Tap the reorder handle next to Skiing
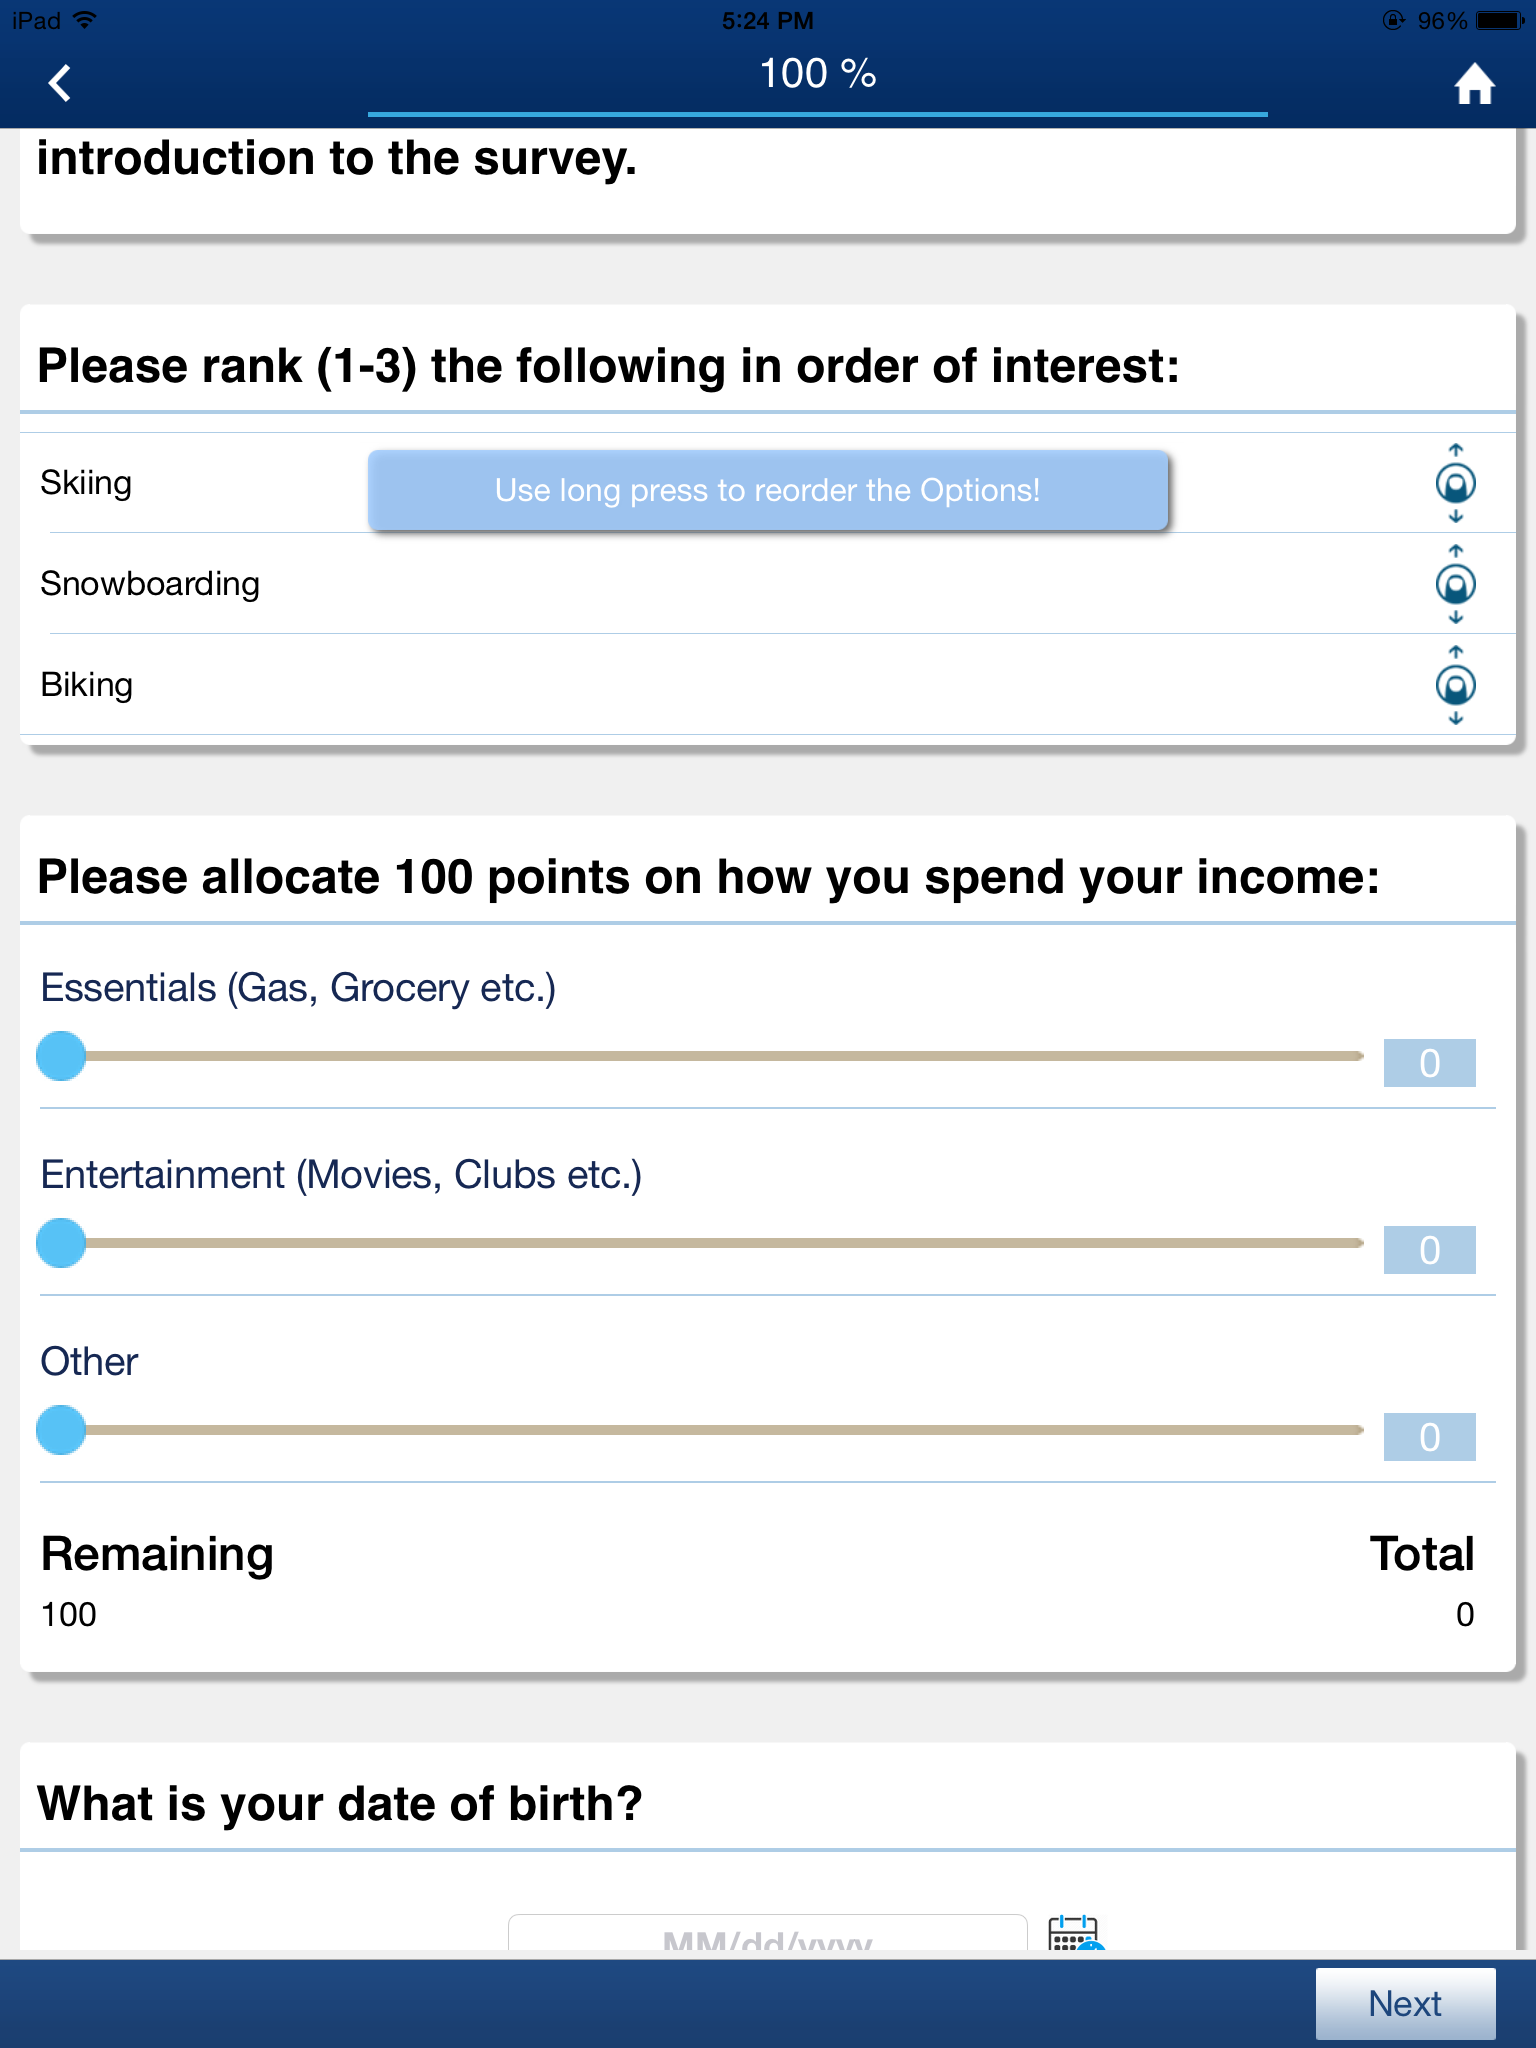The image size is (1536, 2048). [1455, 484]
